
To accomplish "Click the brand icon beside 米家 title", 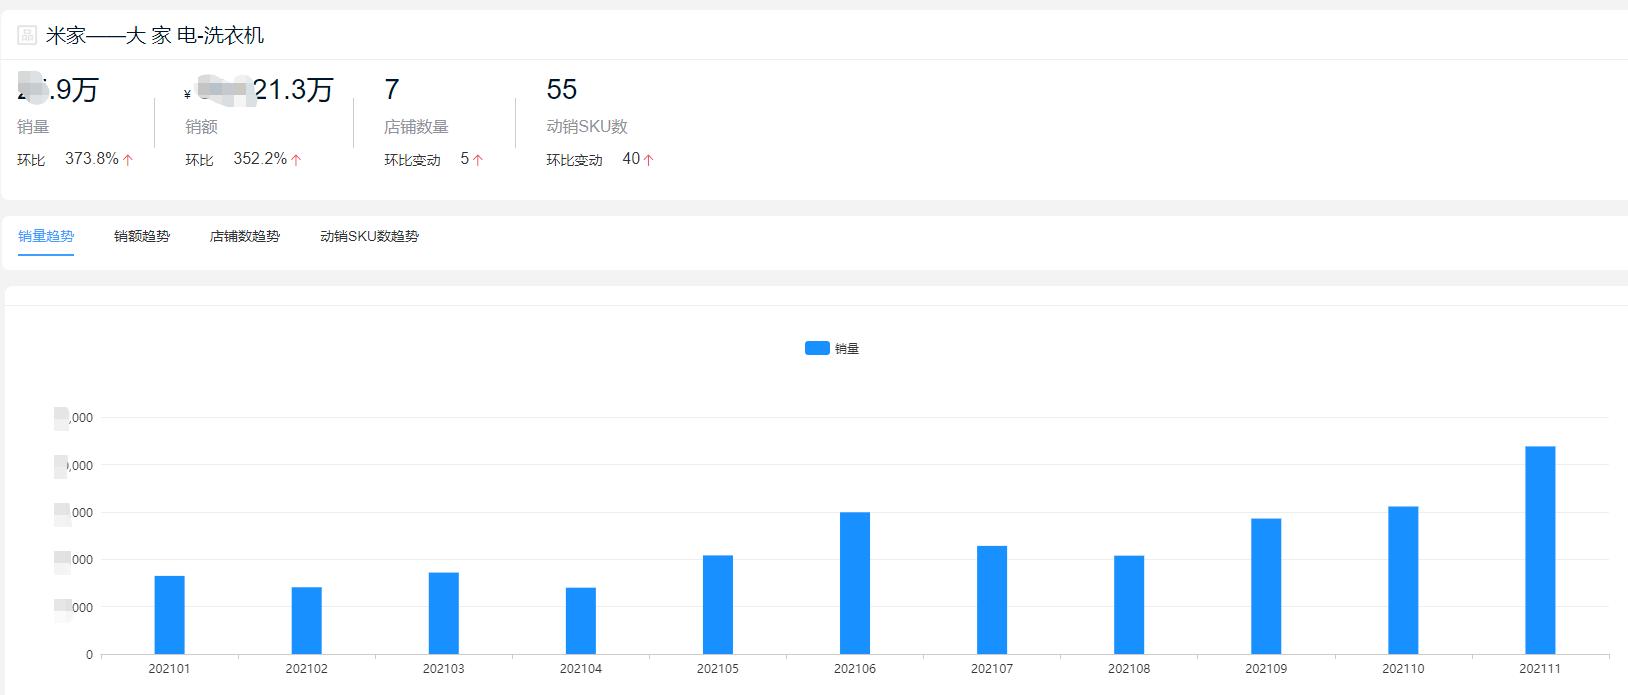I will 27,36.
